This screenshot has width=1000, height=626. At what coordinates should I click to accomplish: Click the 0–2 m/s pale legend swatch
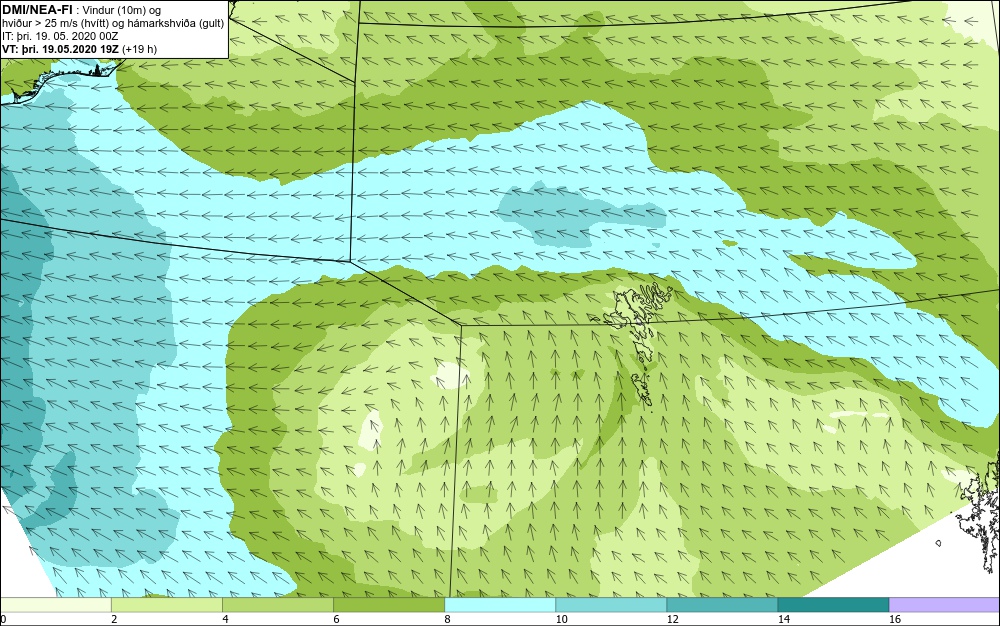55,605
